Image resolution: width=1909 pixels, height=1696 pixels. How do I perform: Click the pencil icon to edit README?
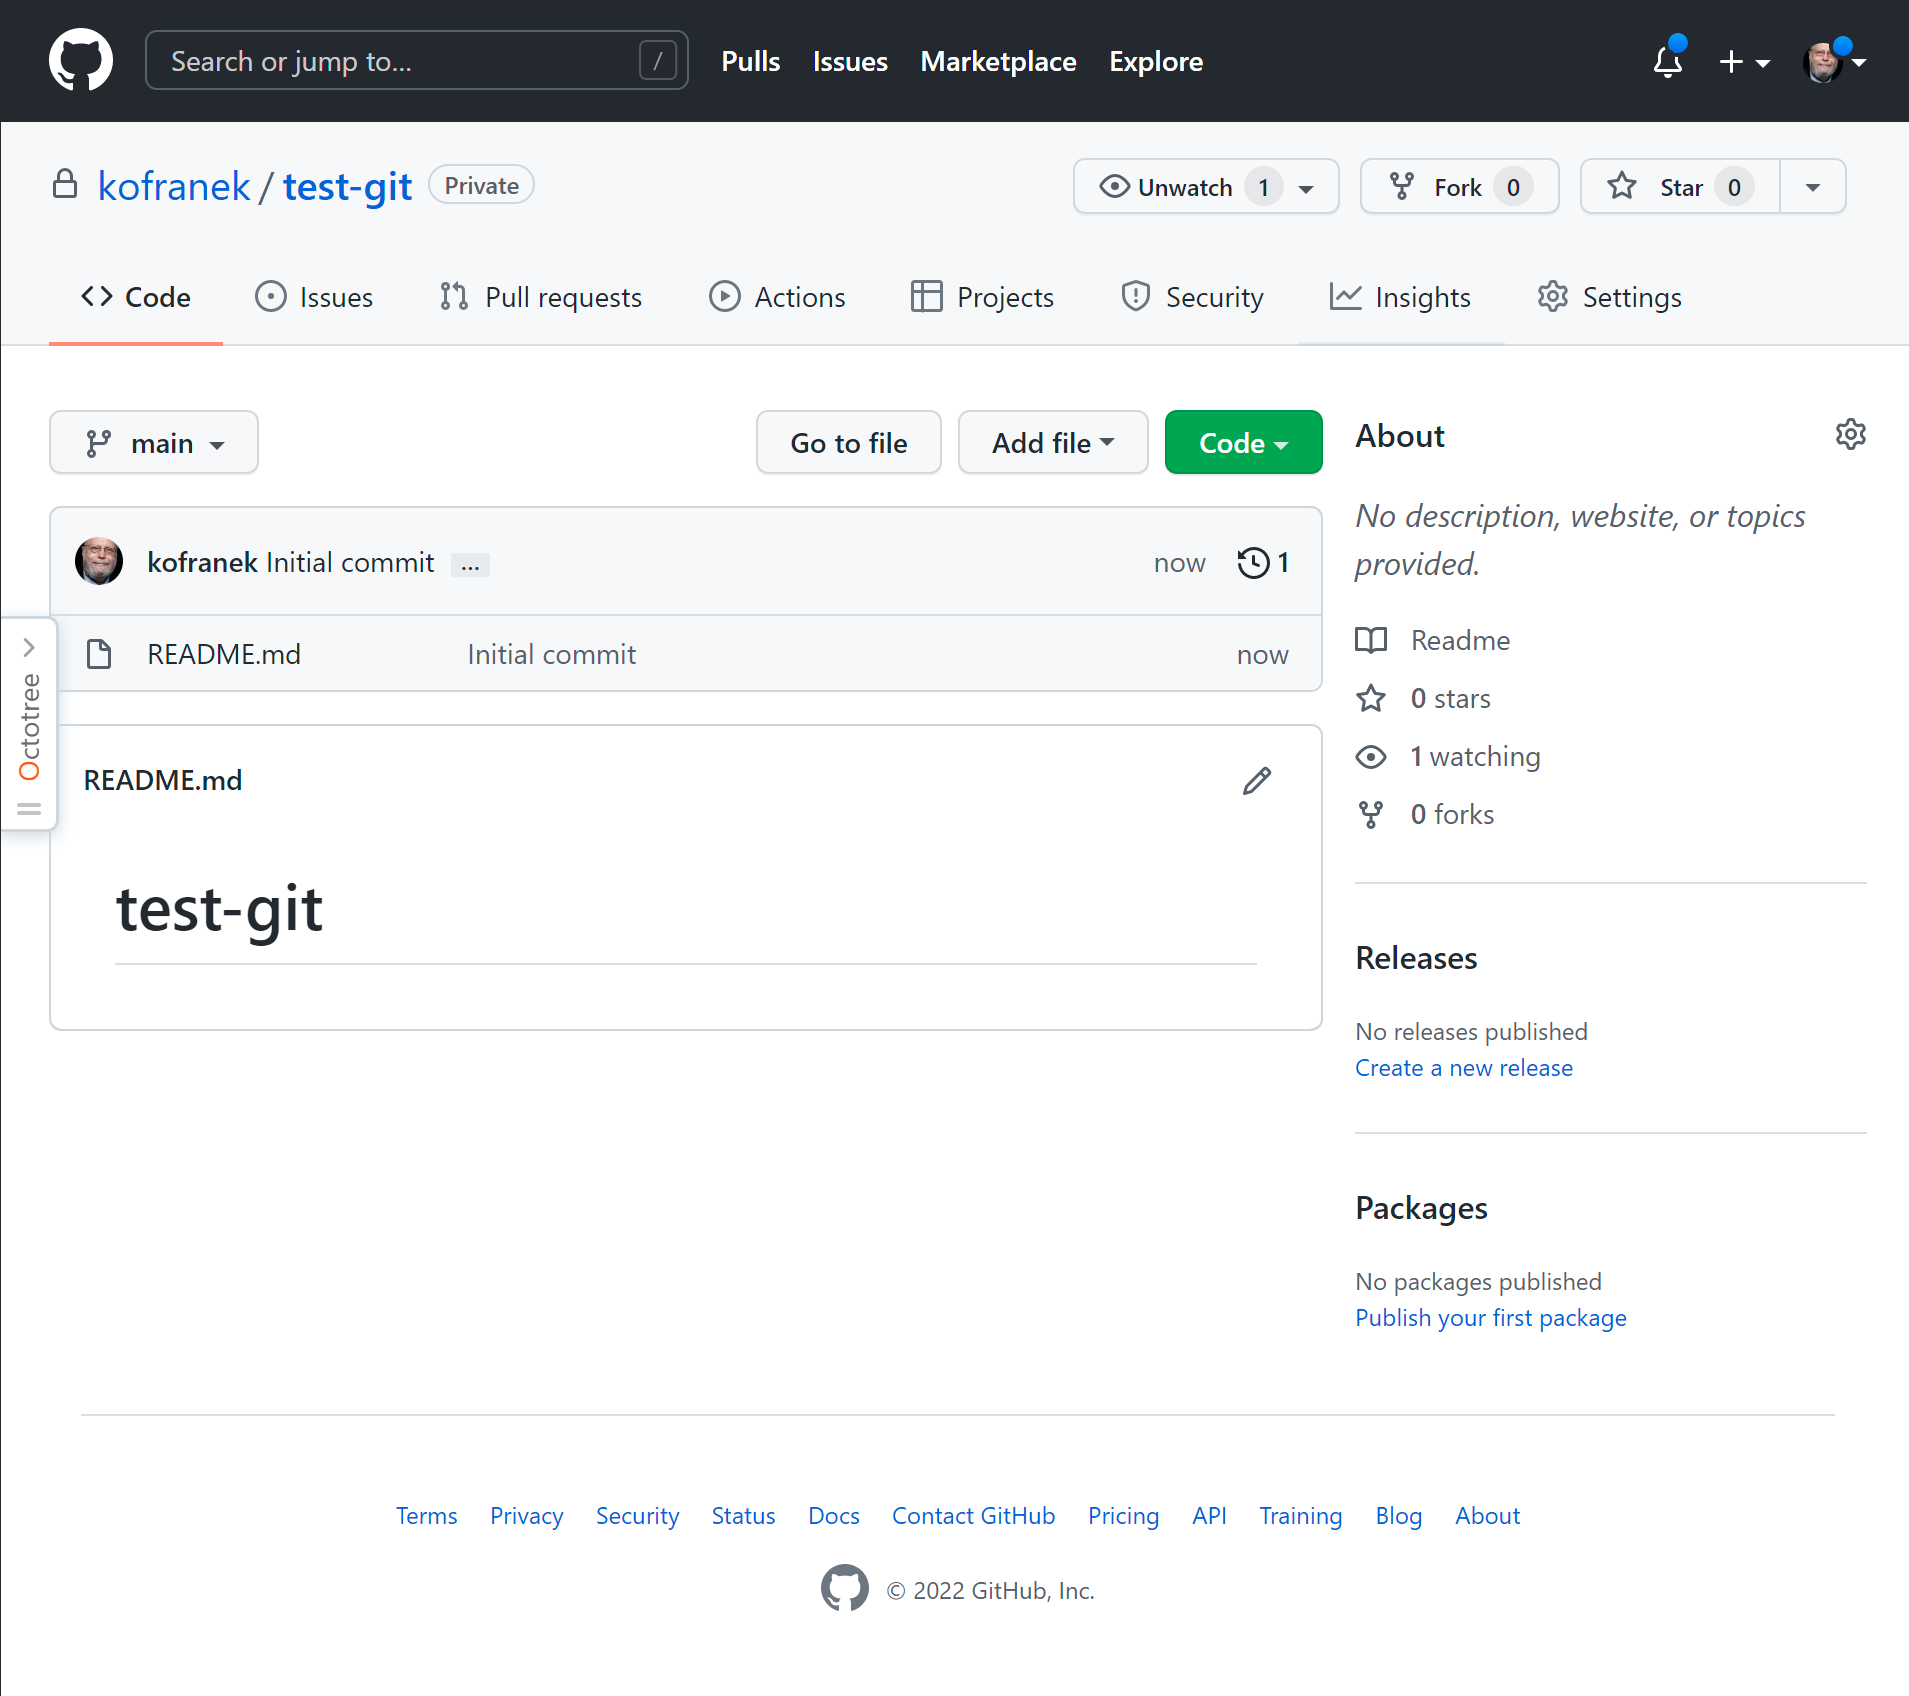tap(1256, 781)
